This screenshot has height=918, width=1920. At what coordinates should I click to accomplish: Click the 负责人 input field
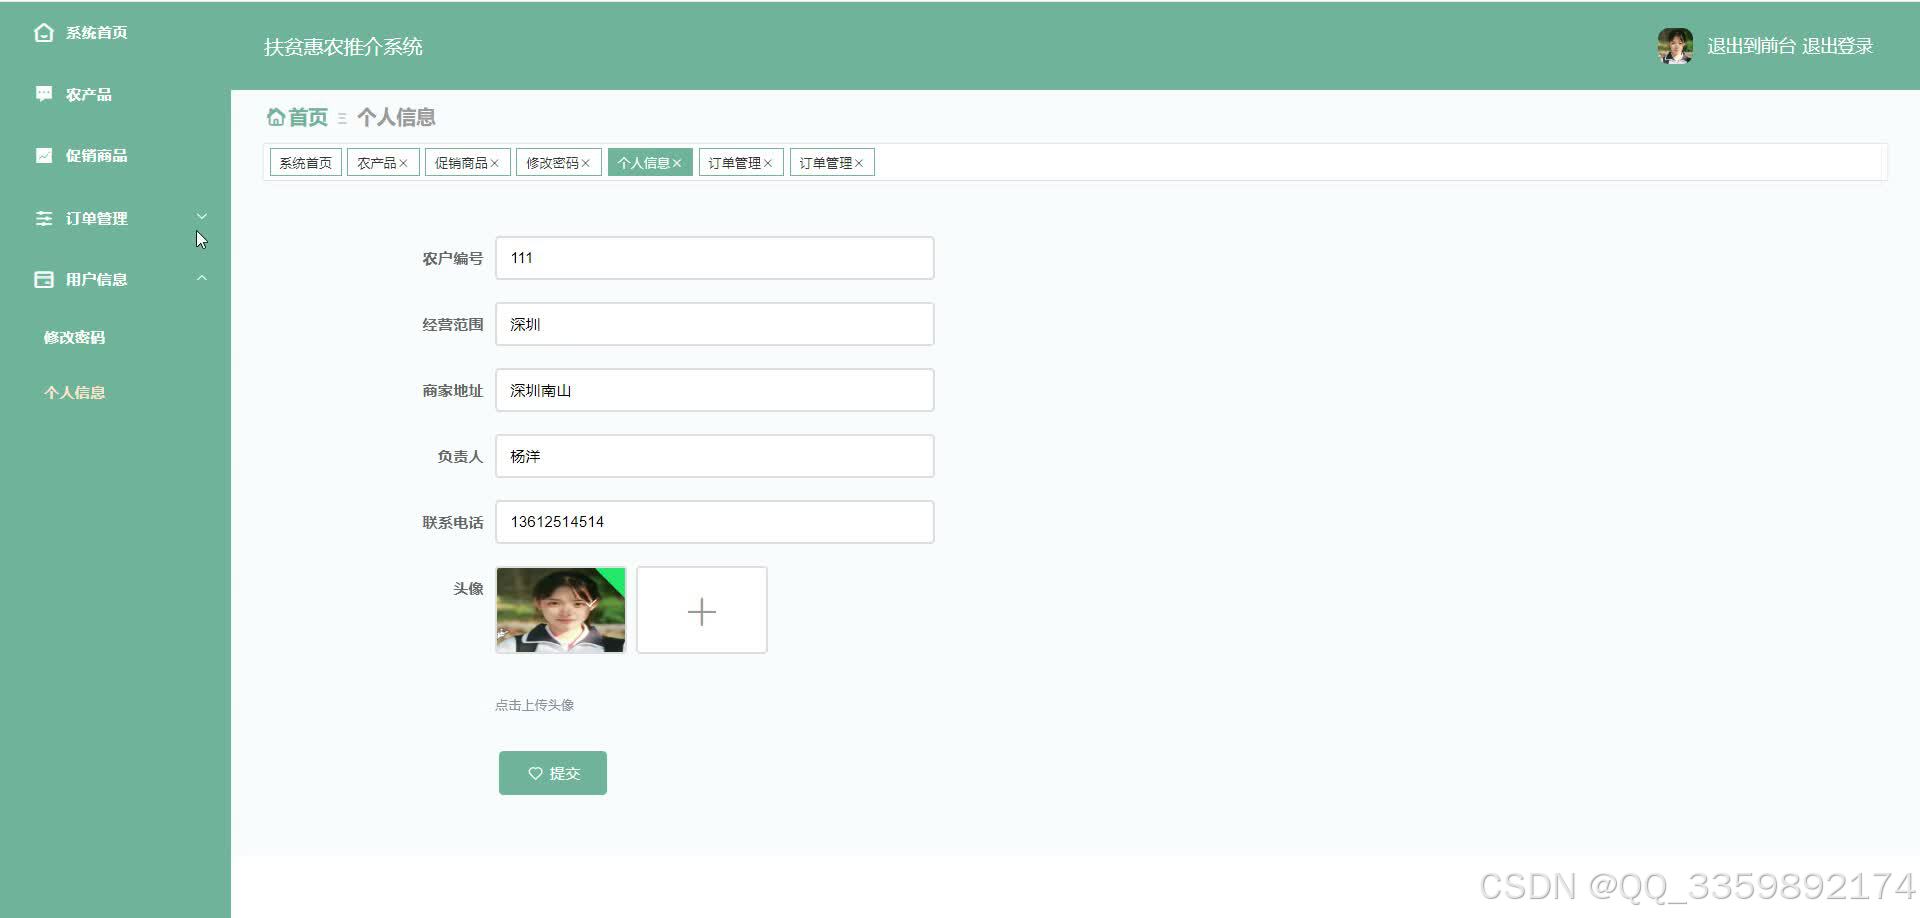pos(715,456)
